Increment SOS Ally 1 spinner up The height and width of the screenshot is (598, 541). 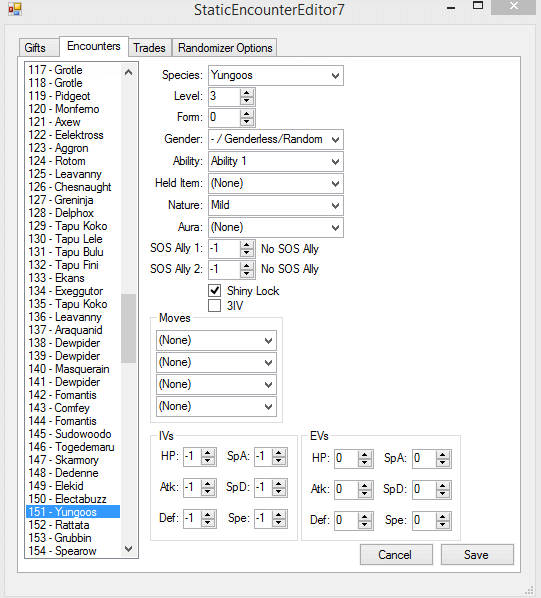[x=247, y=245]
